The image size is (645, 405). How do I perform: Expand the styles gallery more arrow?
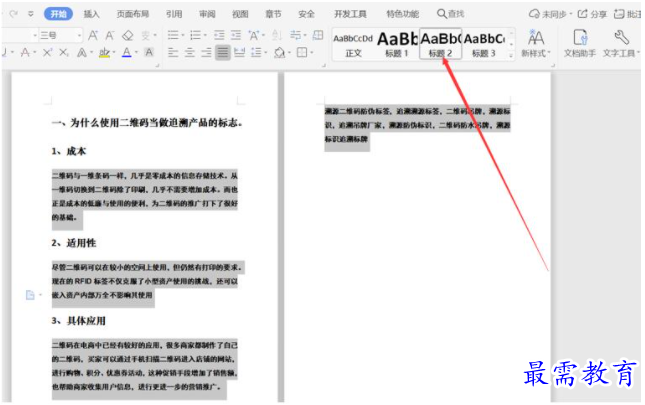point(511,55)
